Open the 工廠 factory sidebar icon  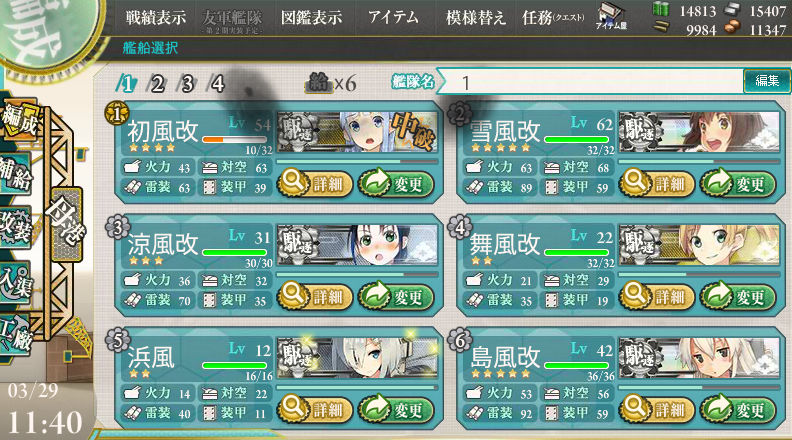(16, 334)
